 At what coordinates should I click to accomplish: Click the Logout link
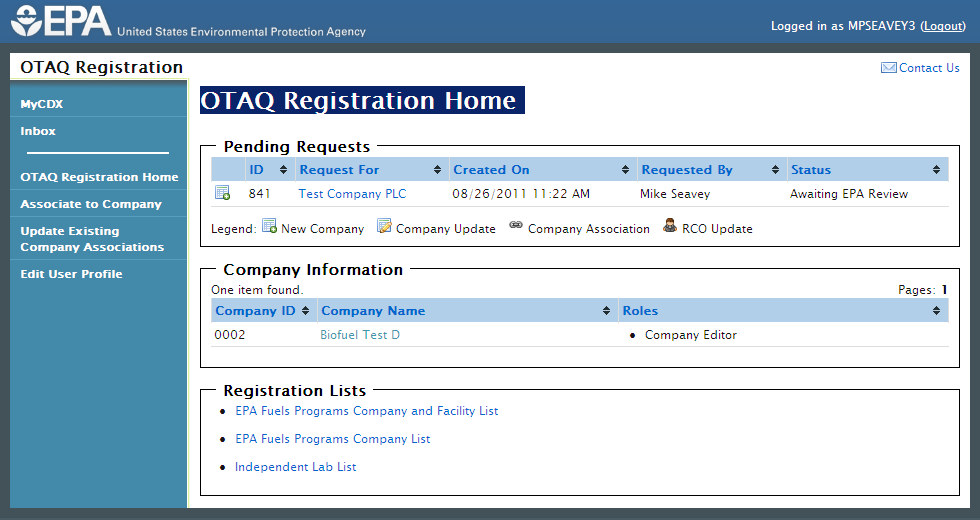point(943,26)
